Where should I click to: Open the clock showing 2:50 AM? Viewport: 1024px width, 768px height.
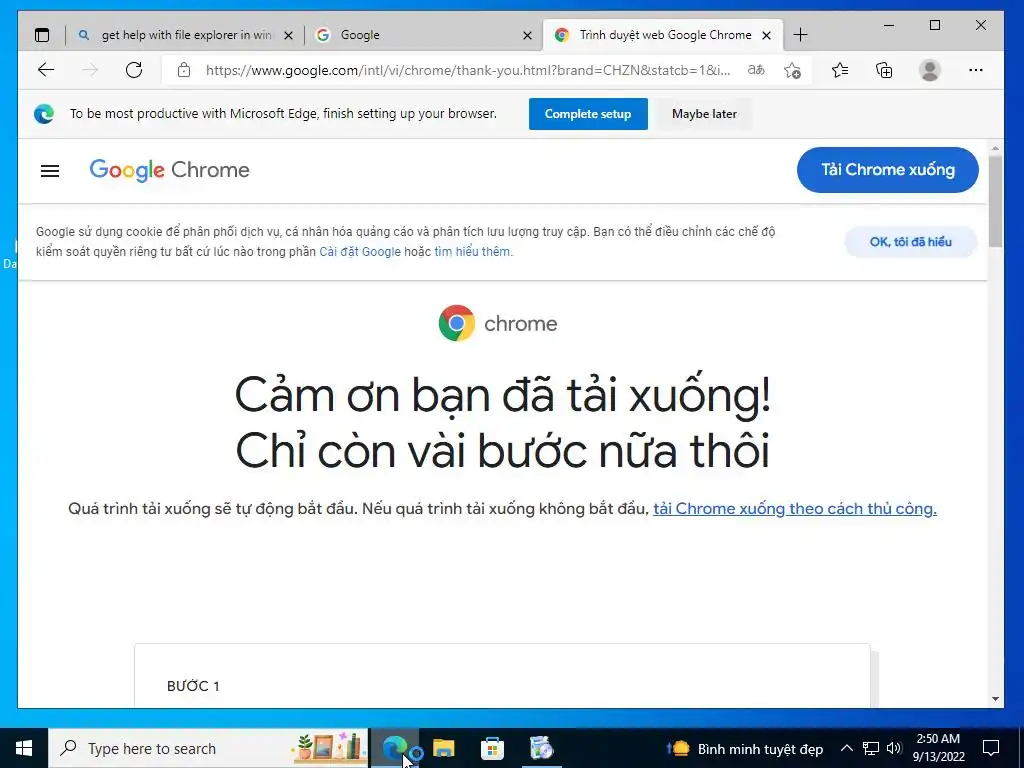938,748
